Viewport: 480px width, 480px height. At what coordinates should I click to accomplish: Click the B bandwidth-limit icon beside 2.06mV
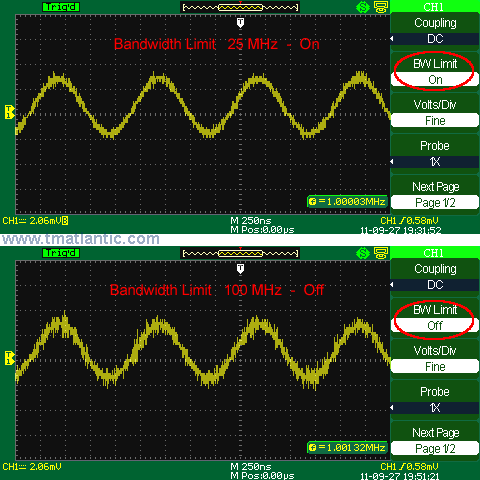65,220
